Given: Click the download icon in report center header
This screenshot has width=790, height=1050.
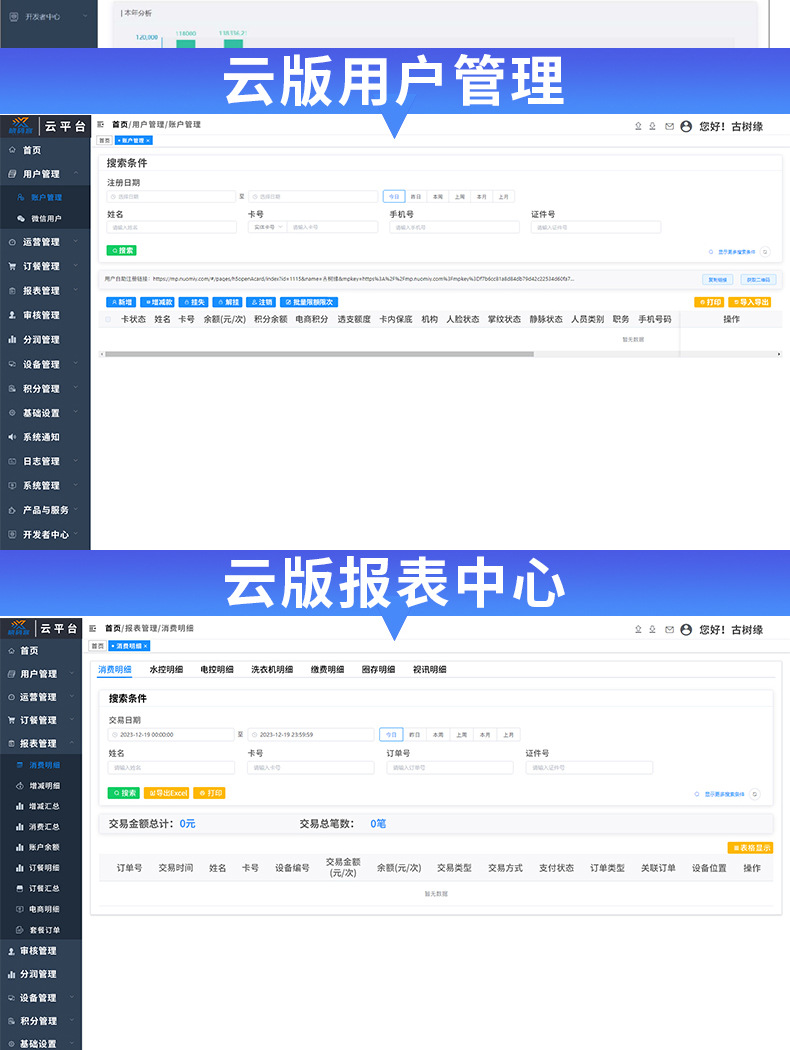Looking at the screenshot, I should 652,629.
